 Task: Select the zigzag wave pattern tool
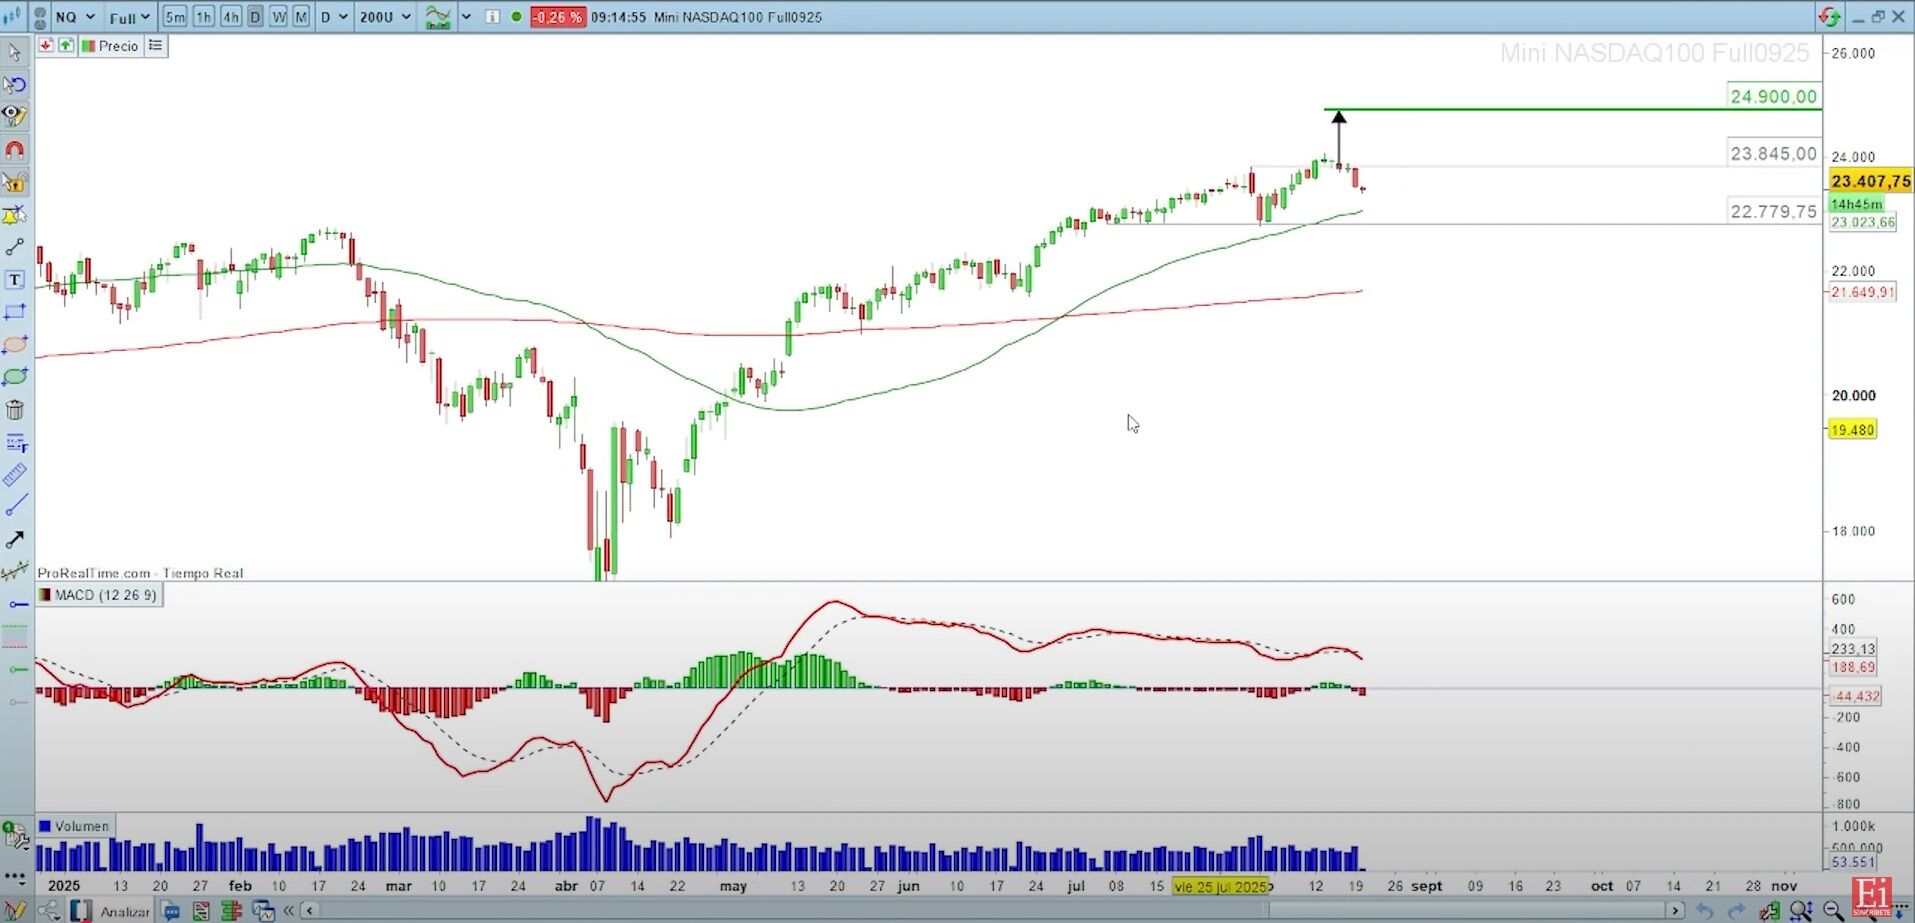tap(15, 572)
